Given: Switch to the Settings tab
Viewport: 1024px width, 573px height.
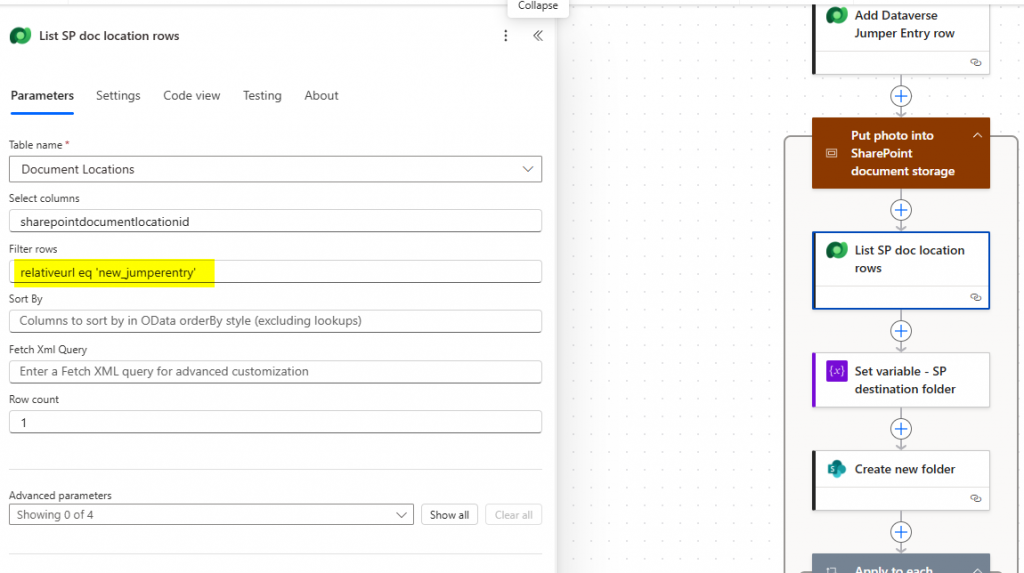Looking at the screenshot, I should pyautogui.click(x=118, y=96).
